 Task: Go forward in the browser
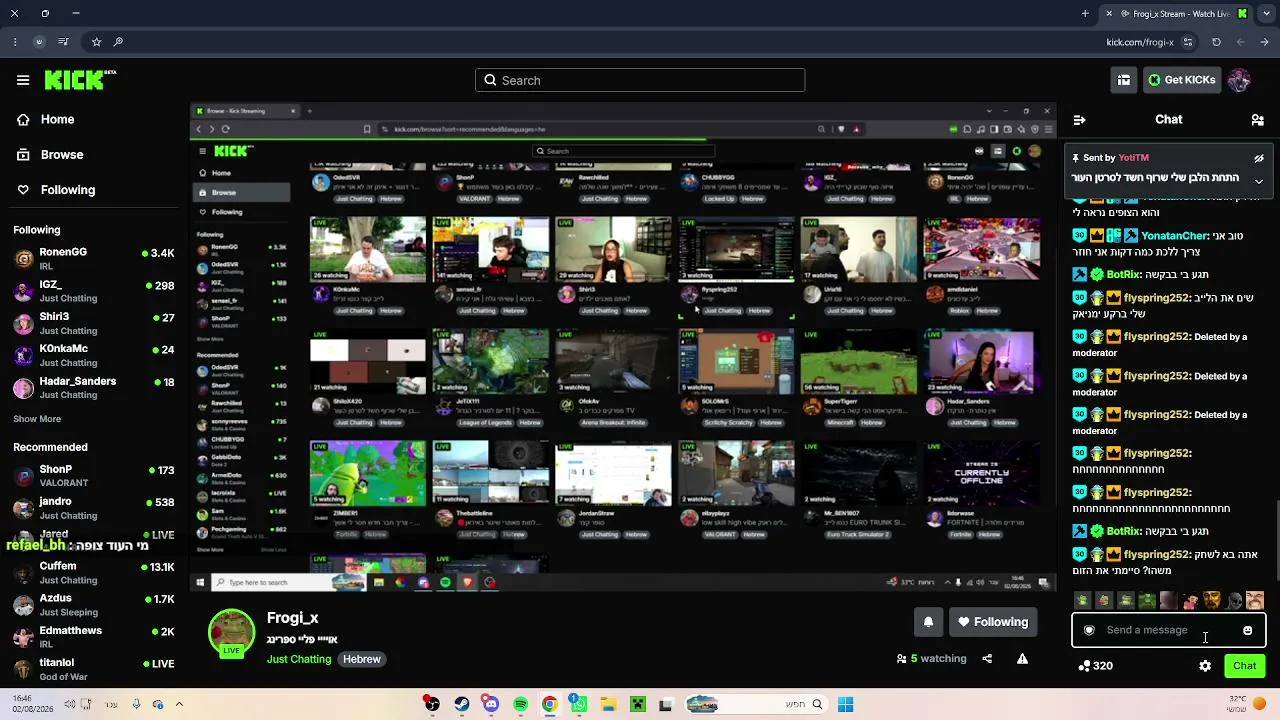click(1265, 42)
